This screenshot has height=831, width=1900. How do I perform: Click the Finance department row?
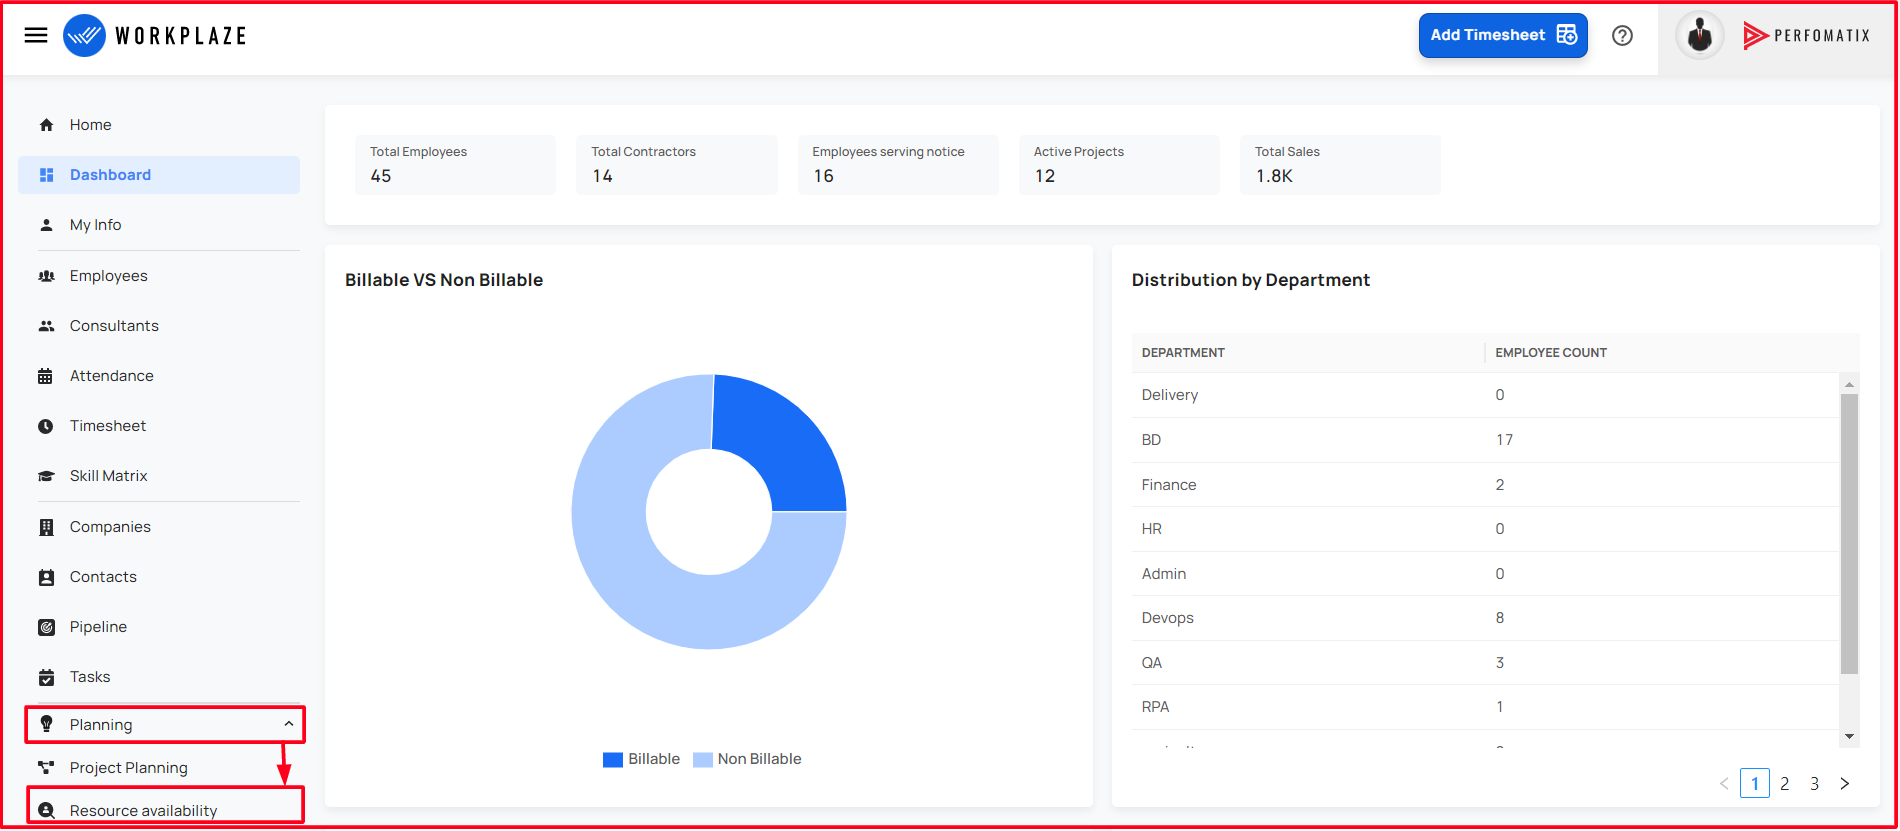point(1485,485)
